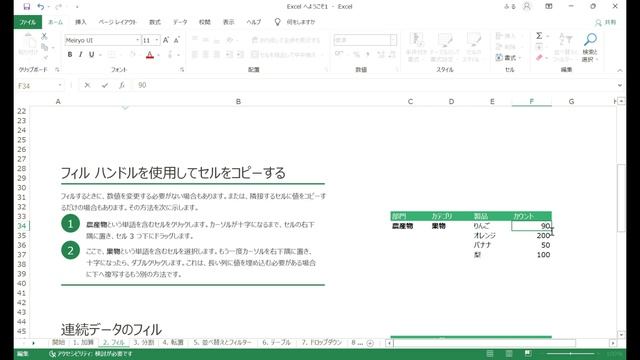
Task: Click the Cancel X beside the formula bar
Action: [87, 85]
